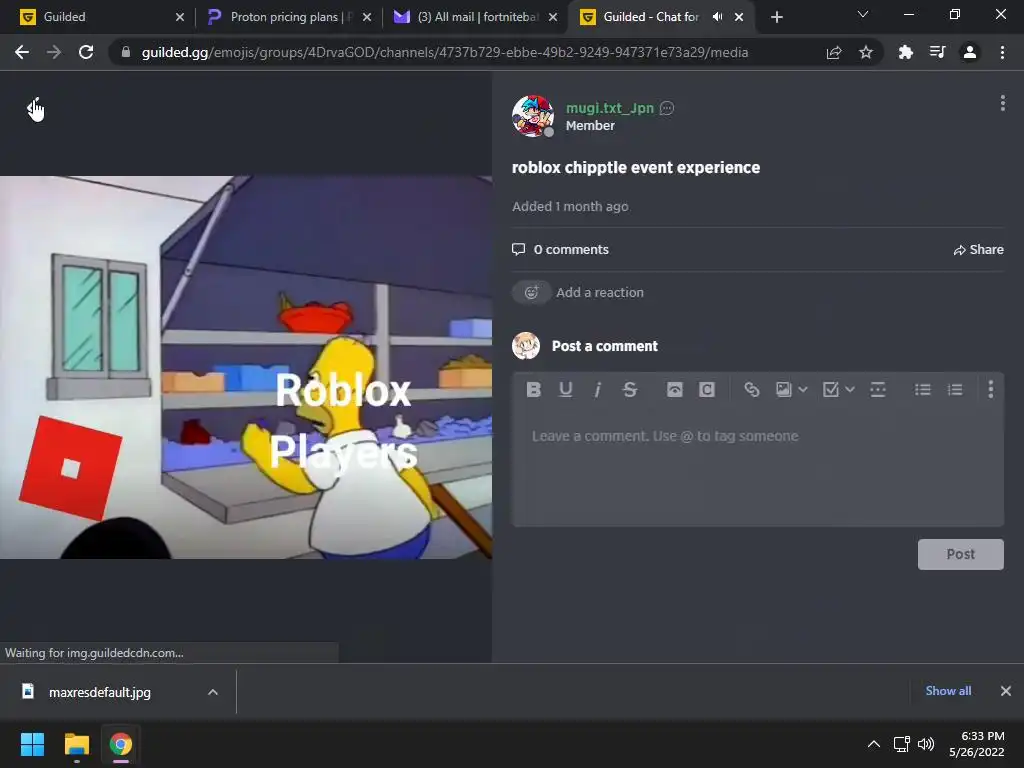Bookmark this page with star icon
The height and width of the screenshot is (768, 1024).
coord(866,52)
